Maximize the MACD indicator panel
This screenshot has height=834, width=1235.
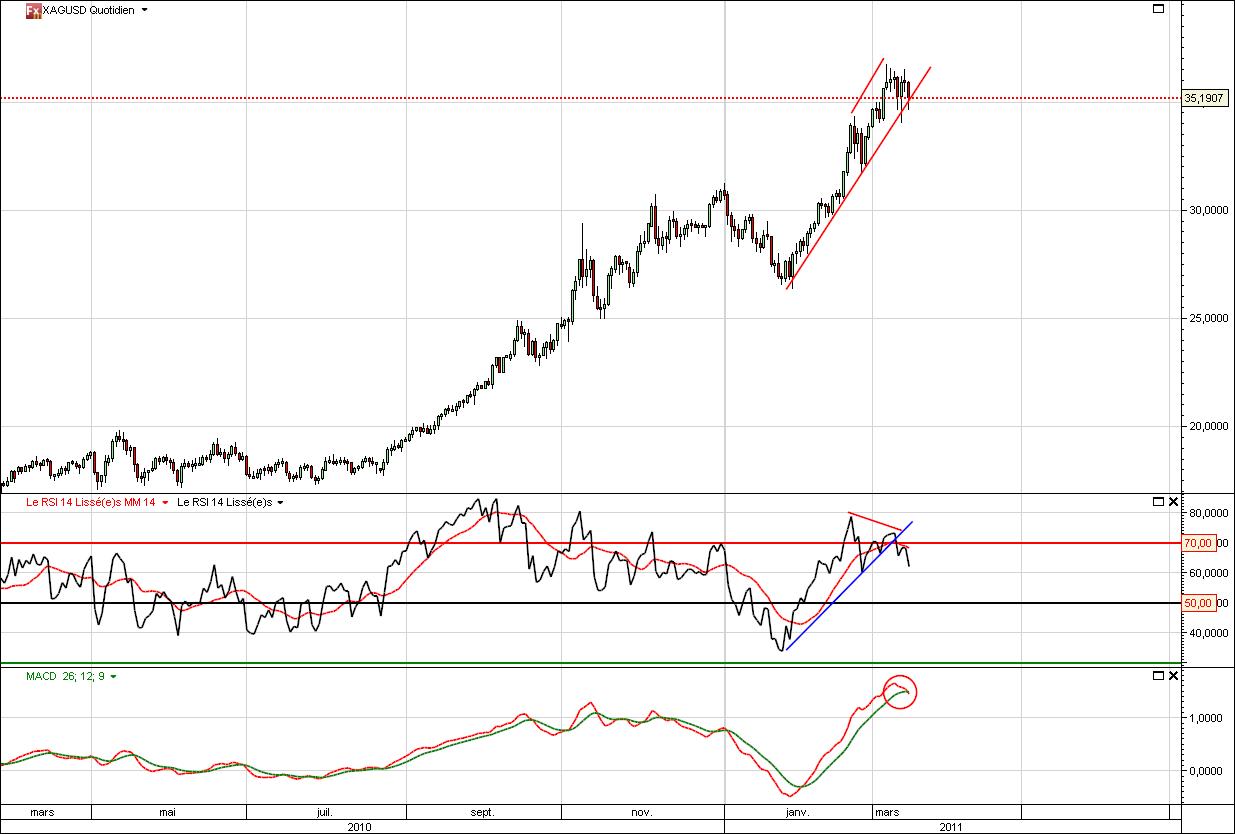[x=1158, y=676]
